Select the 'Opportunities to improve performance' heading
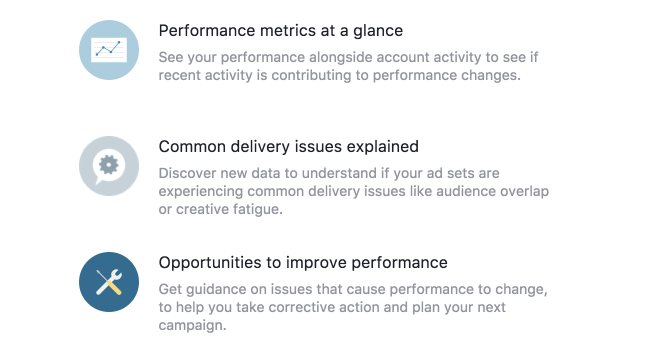The height and width of the screenshot is (364, 647). pos(303,263)
